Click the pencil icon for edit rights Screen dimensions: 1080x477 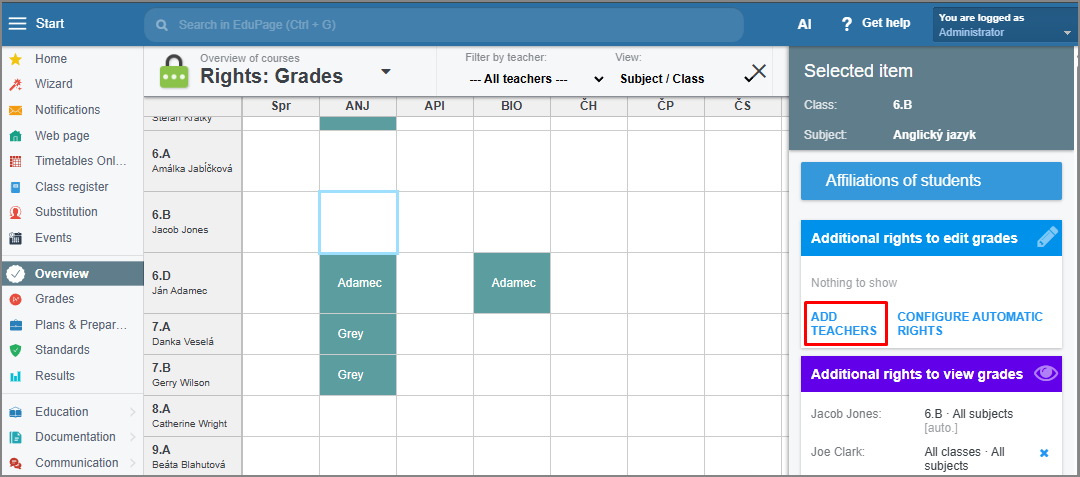pos(1046,238)
